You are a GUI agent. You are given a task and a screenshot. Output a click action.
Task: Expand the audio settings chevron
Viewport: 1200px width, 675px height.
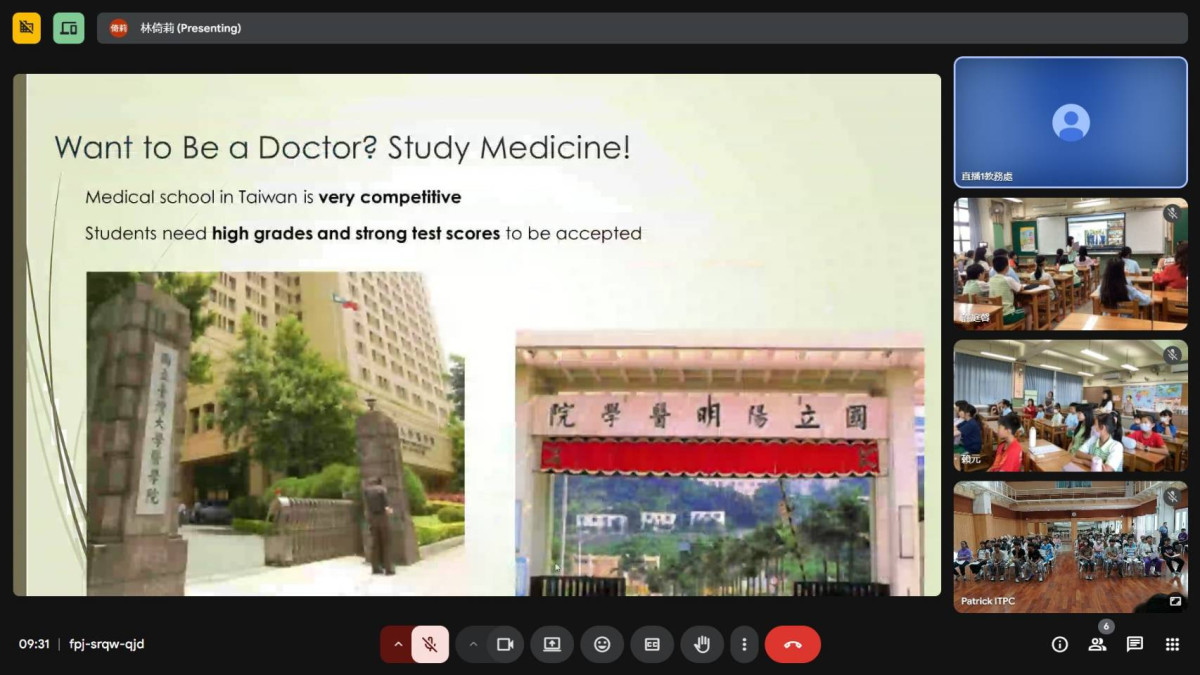pyautogui.click(x=397, y=645)
